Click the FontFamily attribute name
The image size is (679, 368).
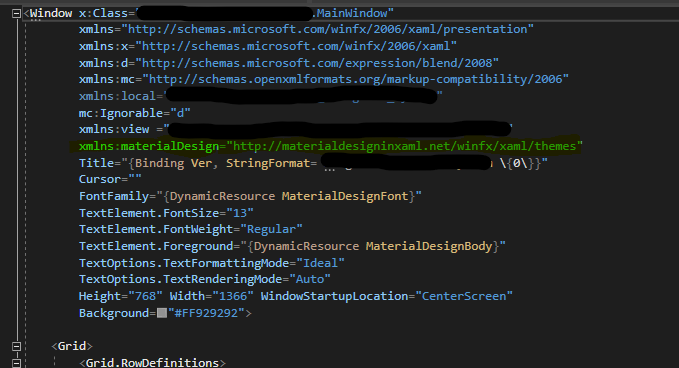click(114, 196)
